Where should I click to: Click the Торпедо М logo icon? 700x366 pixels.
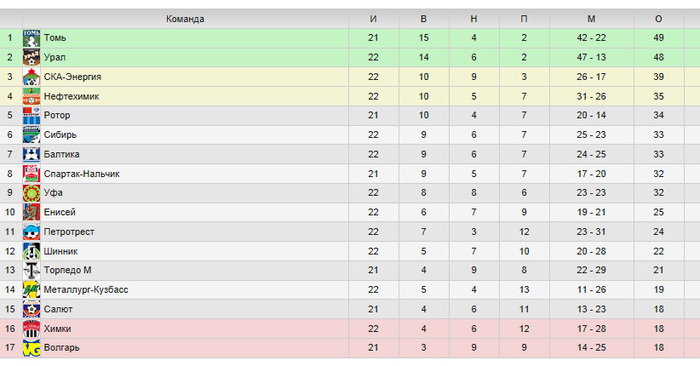[x=31, y=270]
